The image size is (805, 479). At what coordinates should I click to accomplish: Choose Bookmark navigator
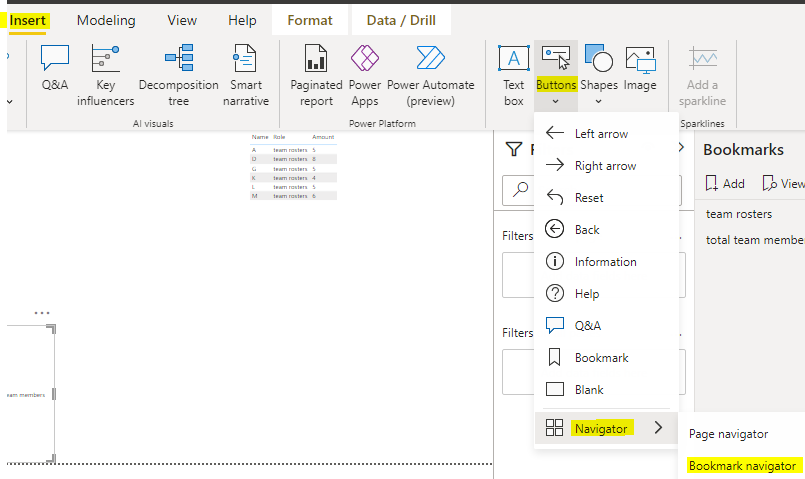tap(742, 466)
